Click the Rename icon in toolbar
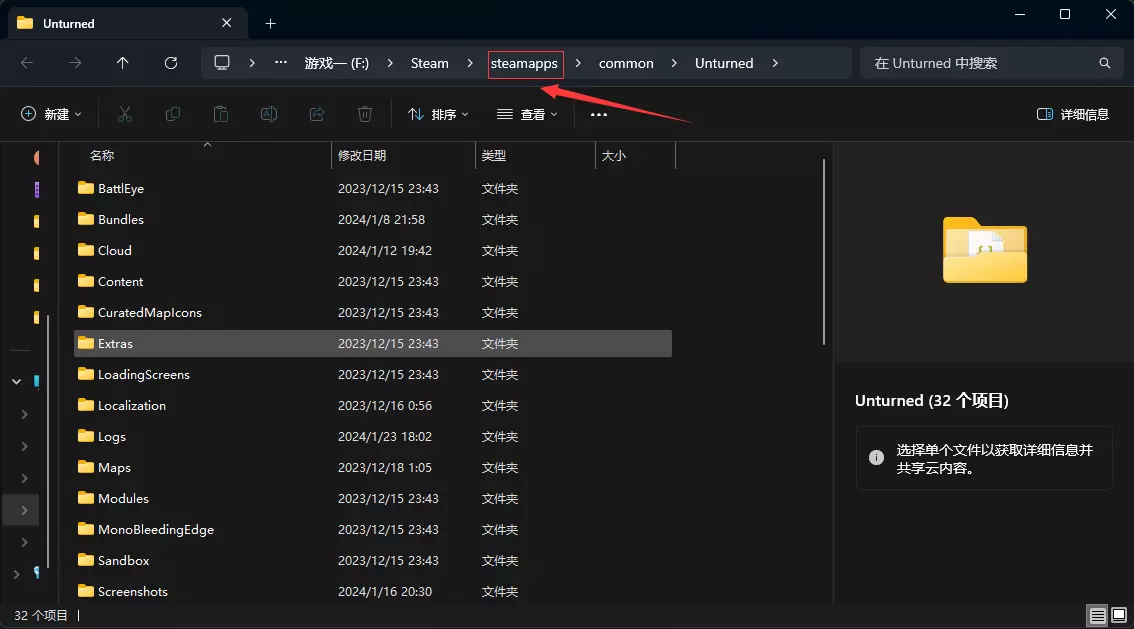 click(x=269, y=114)
